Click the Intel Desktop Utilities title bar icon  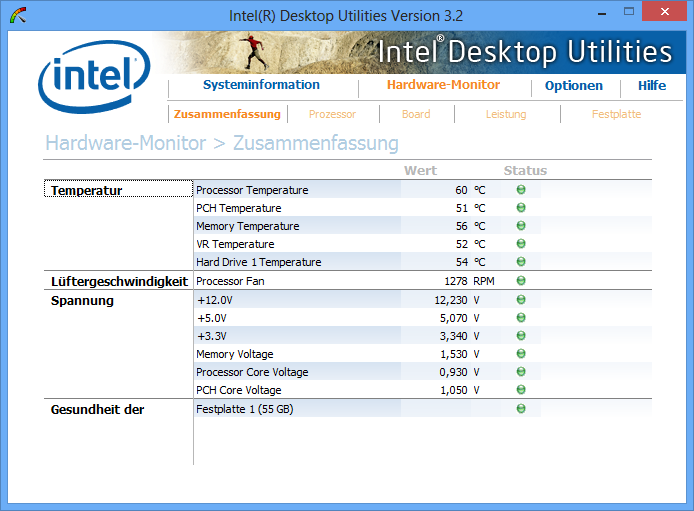[x=18, y=15]
